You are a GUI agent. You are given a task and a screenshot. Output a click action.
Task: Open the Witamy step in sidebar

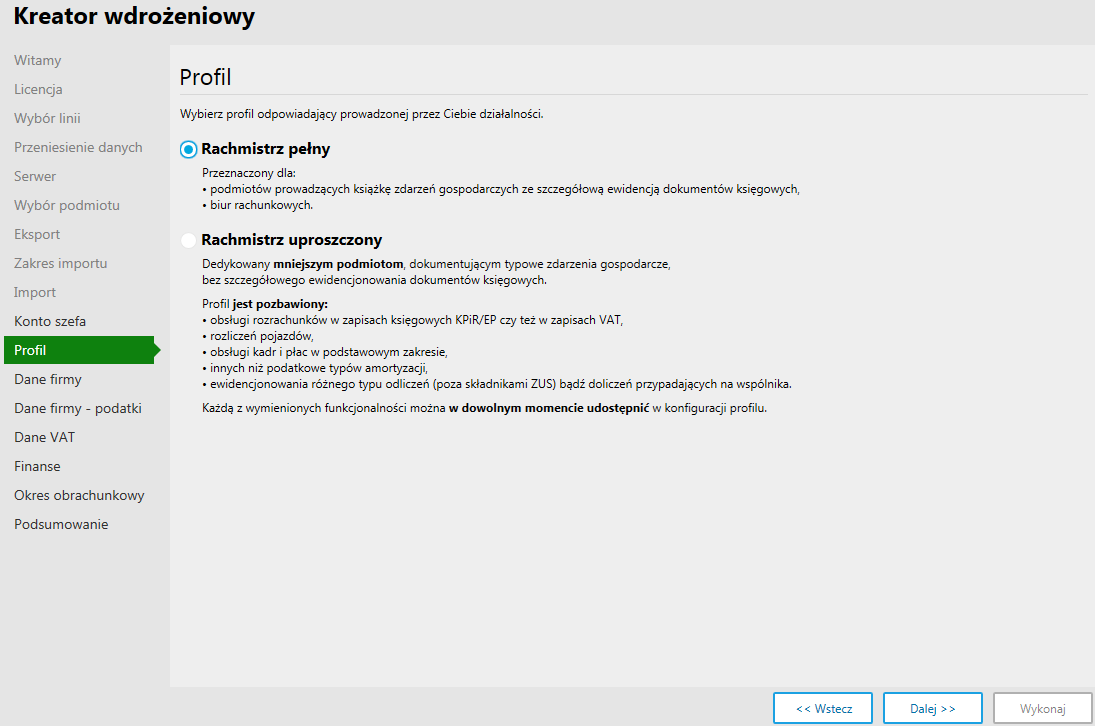click(38, 60)
